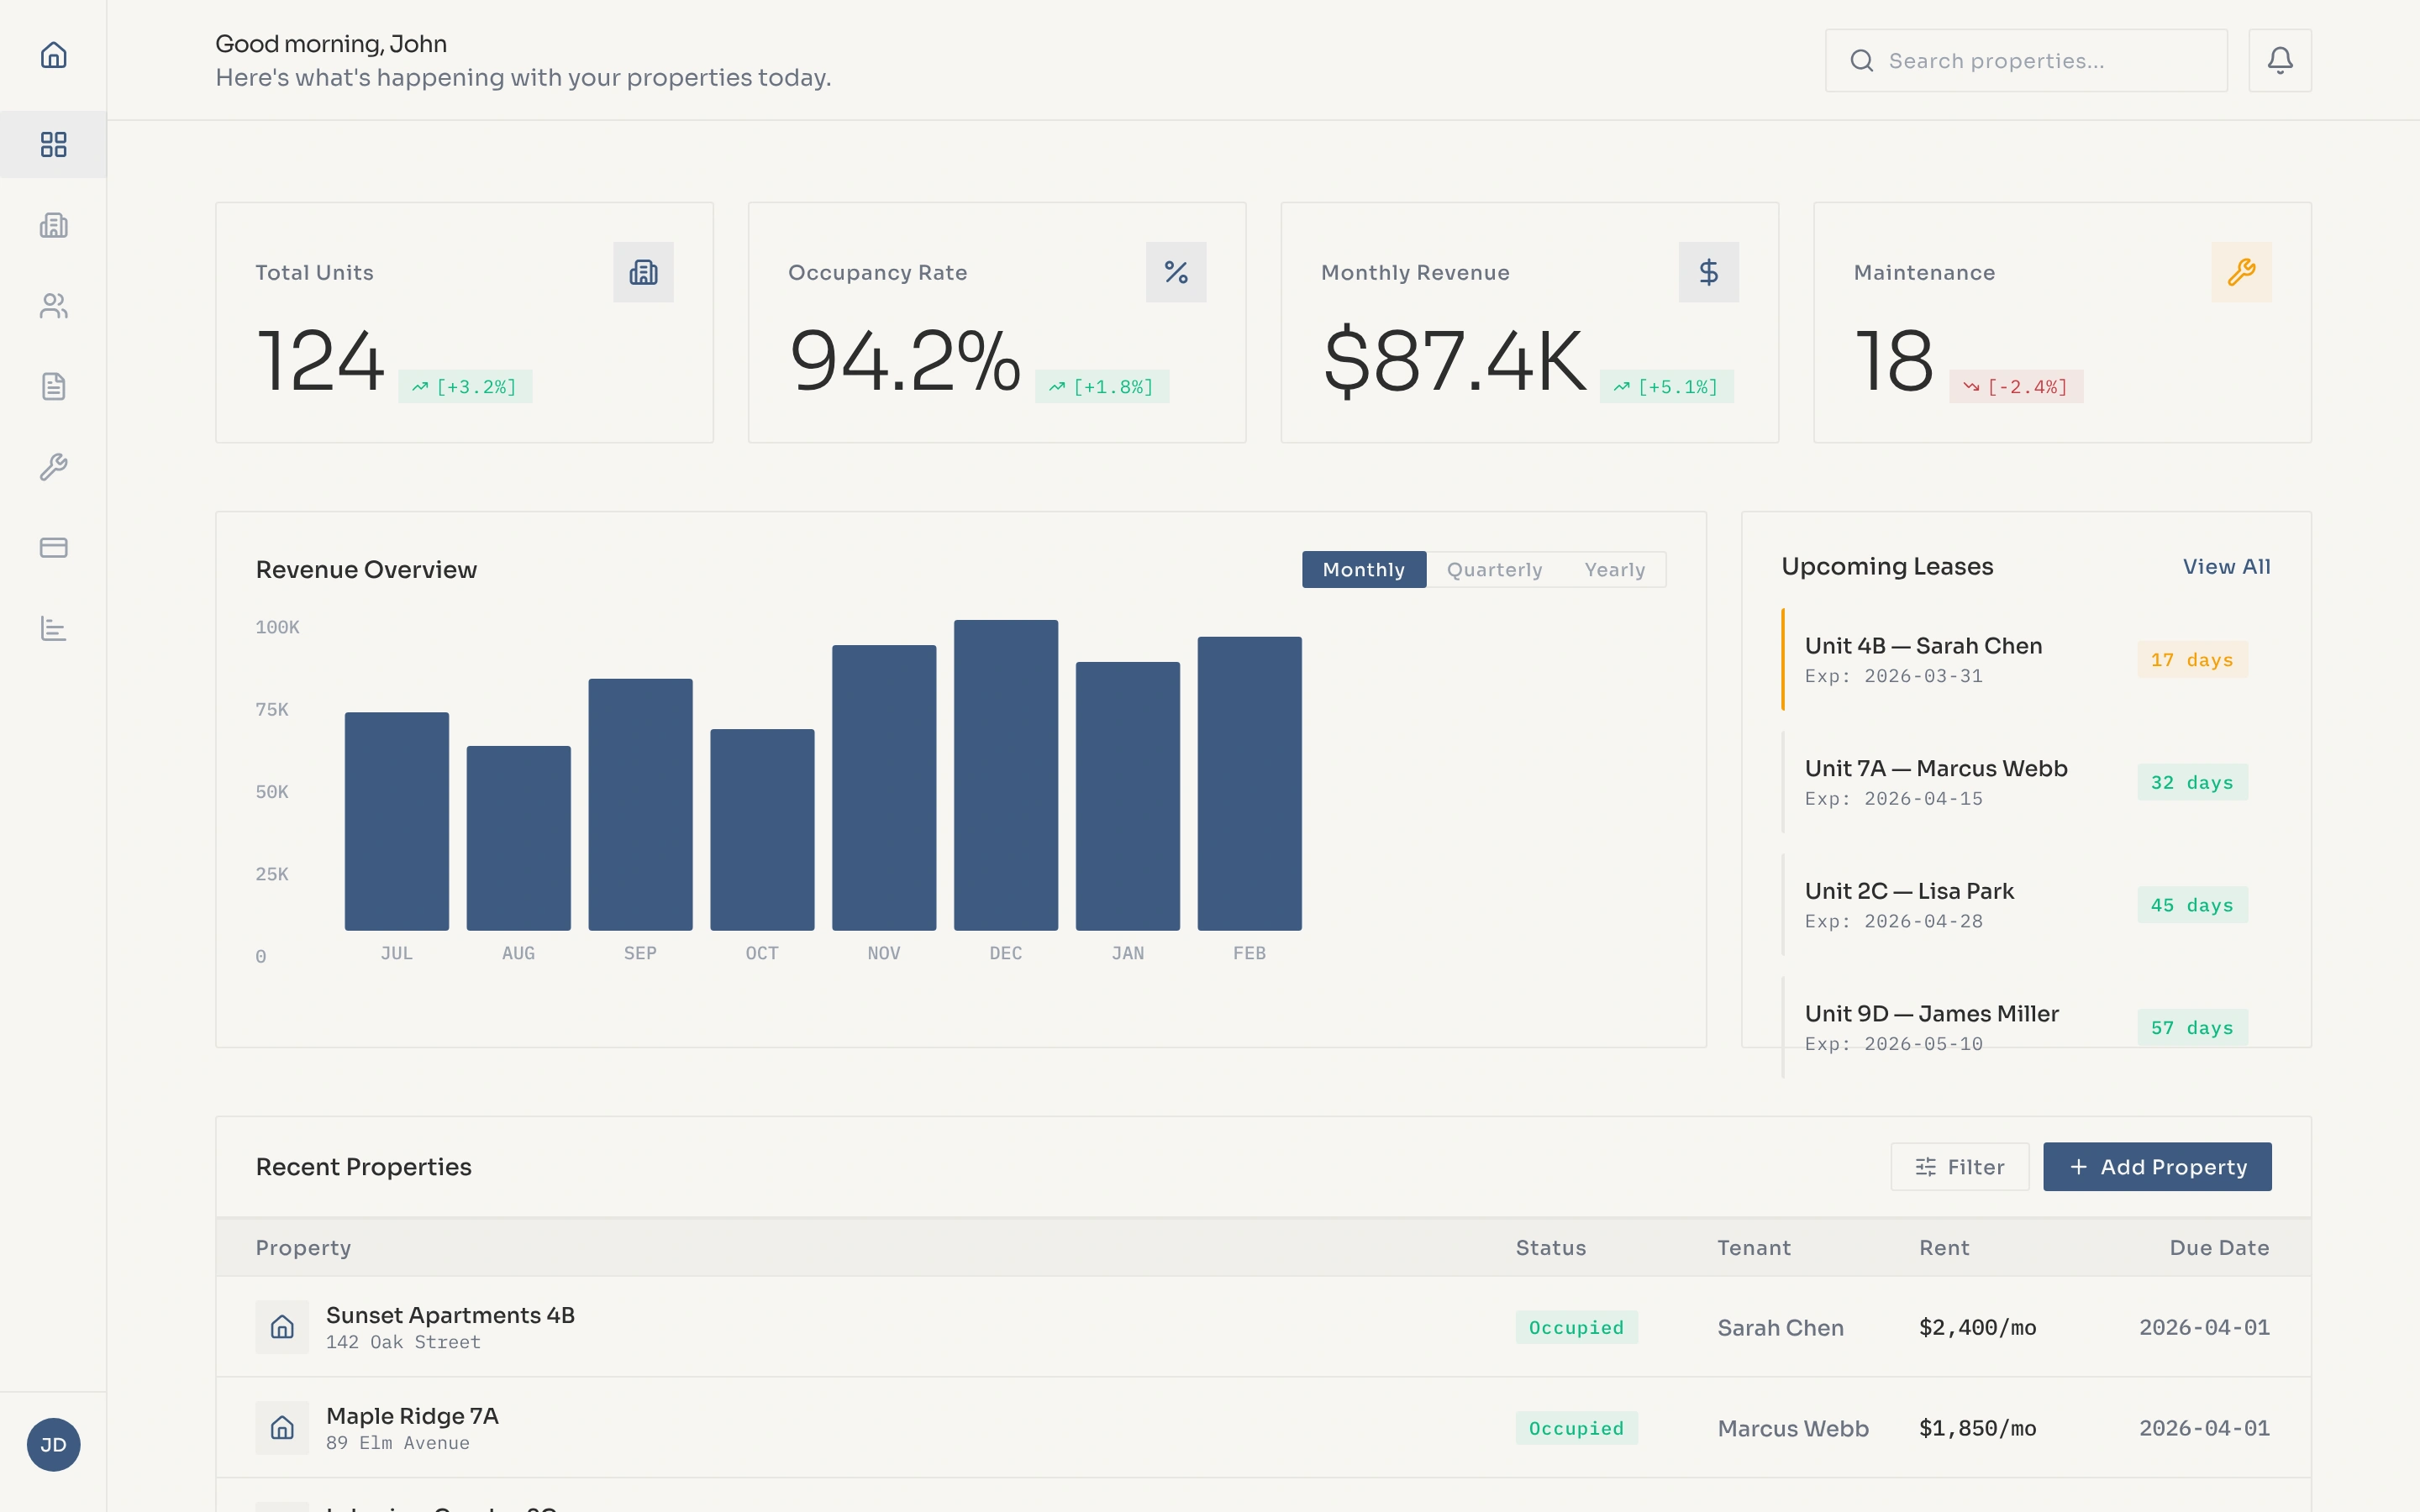The image size is (2420, 1512).
Task: Open the Home sidebar icon
Action: (x=53, y=55)
